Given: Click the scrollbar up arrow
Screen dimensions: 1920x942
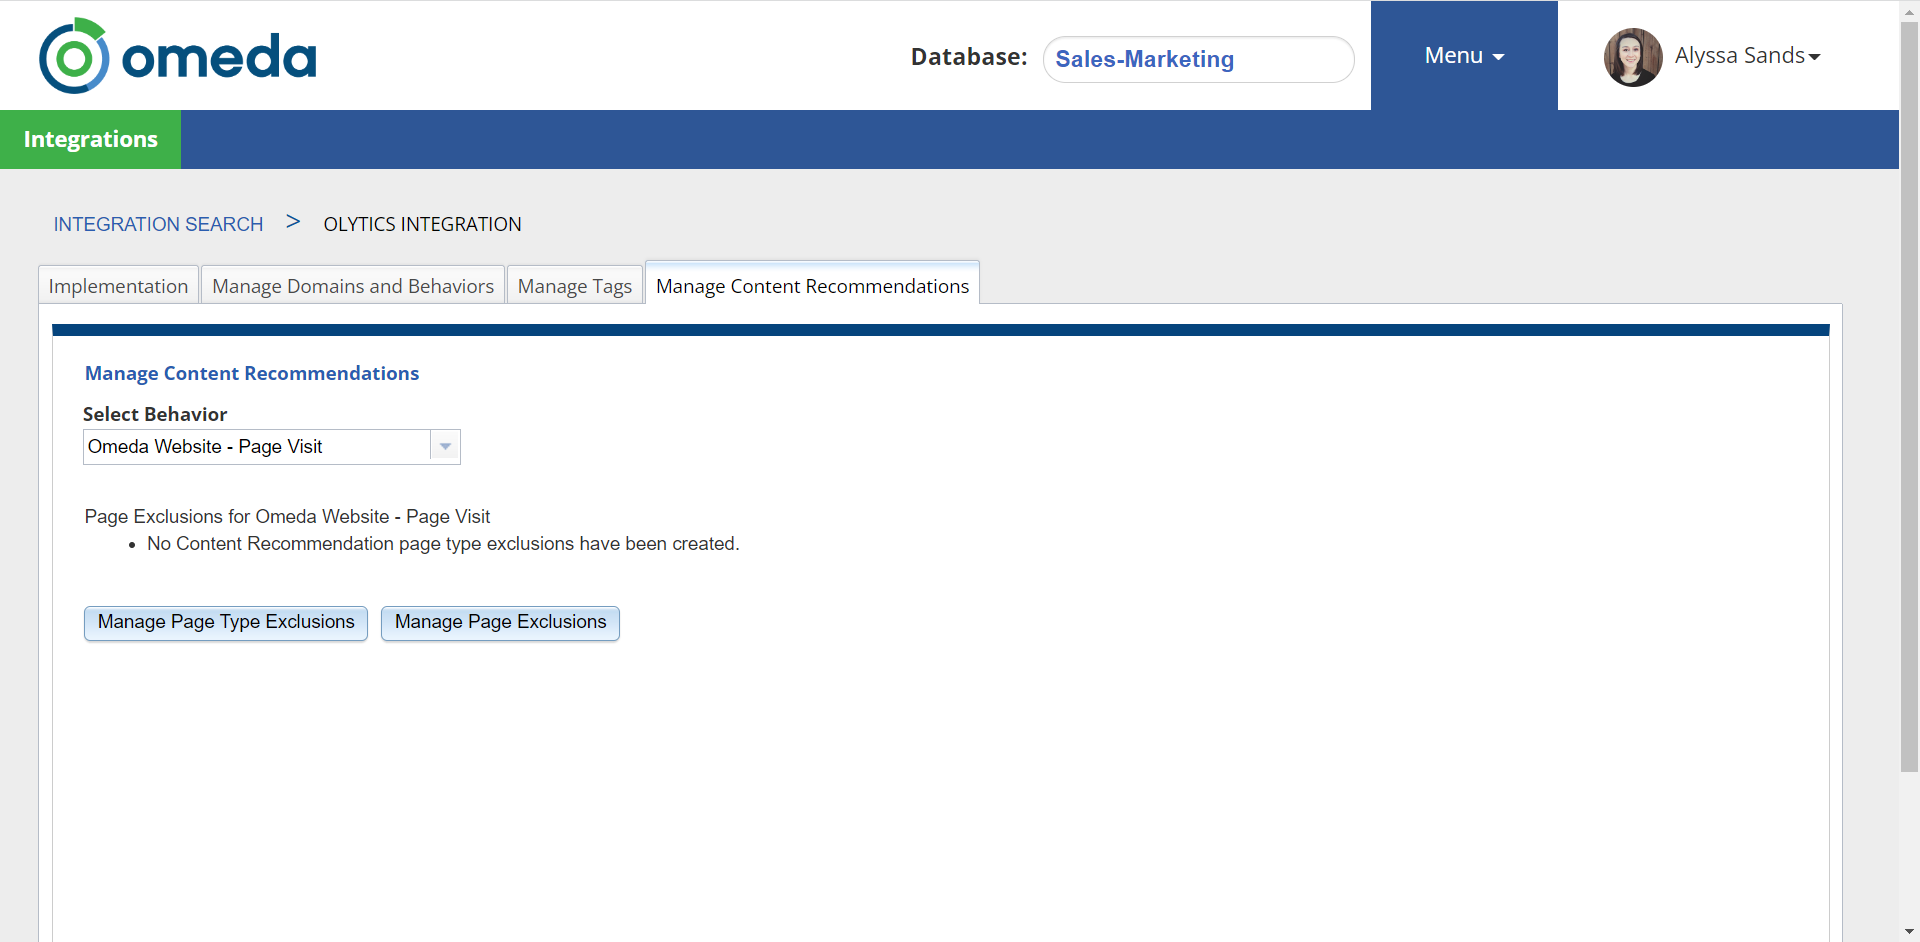Looking at the screenshot, I should (1909, 8).
